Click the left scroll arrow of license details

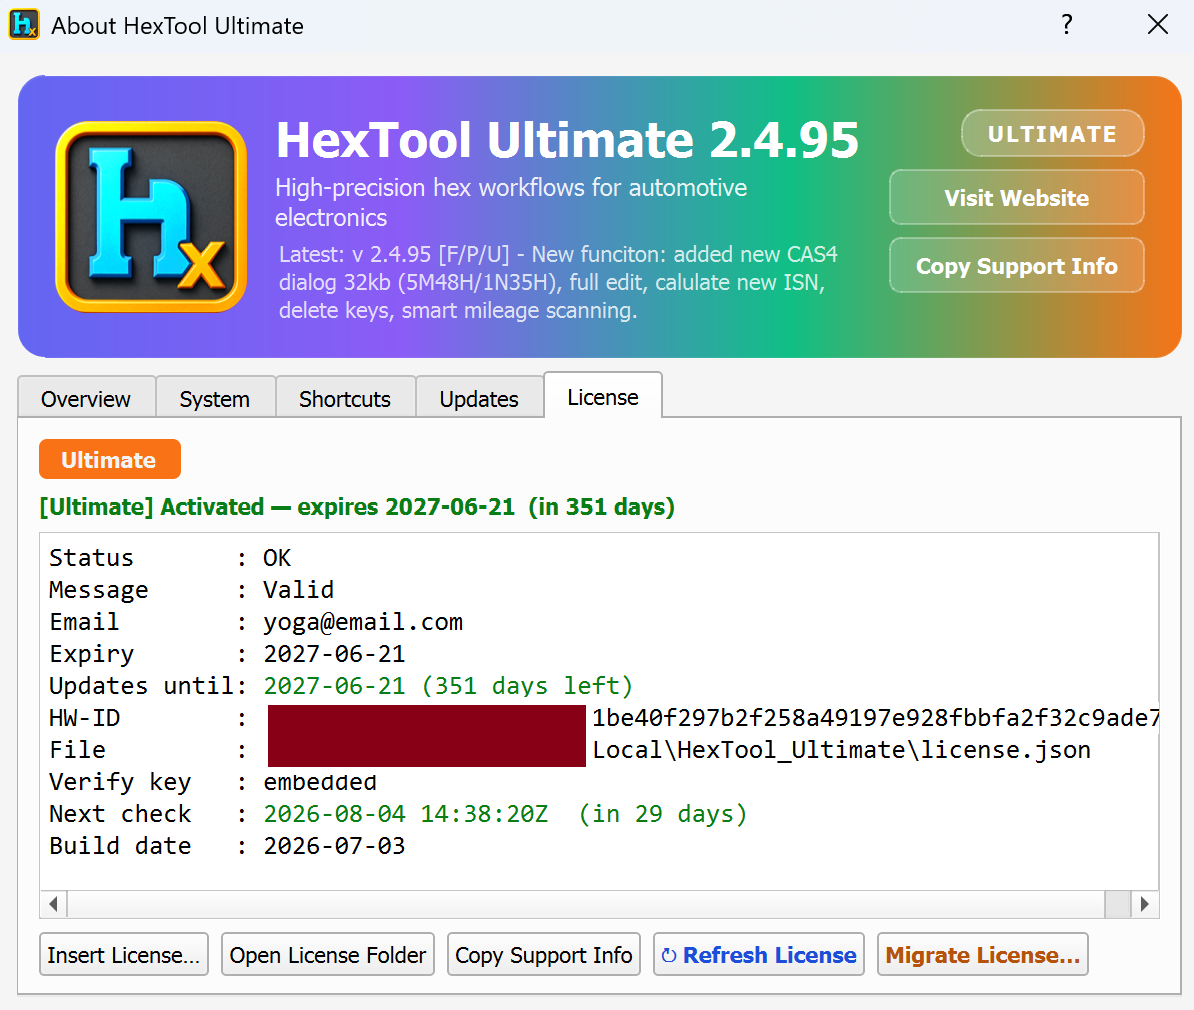point(53,904)
